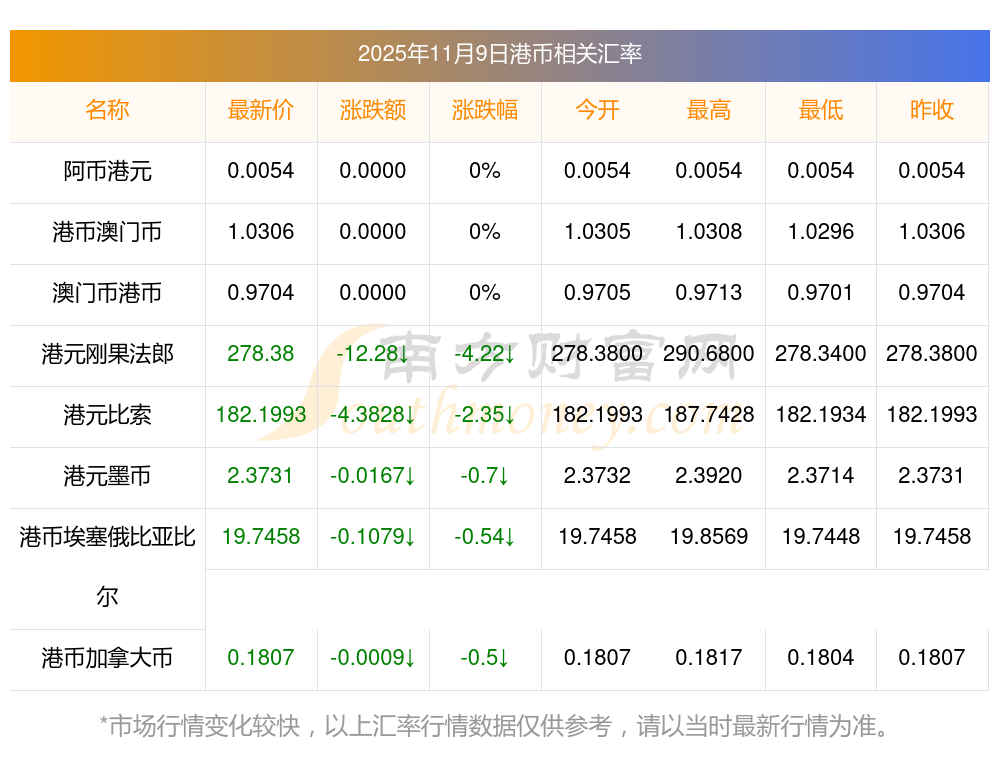Viewport: 1000px width, 757px height.
Task: Click the market disclaimer footnote text
Action: [x=495, y=726]
